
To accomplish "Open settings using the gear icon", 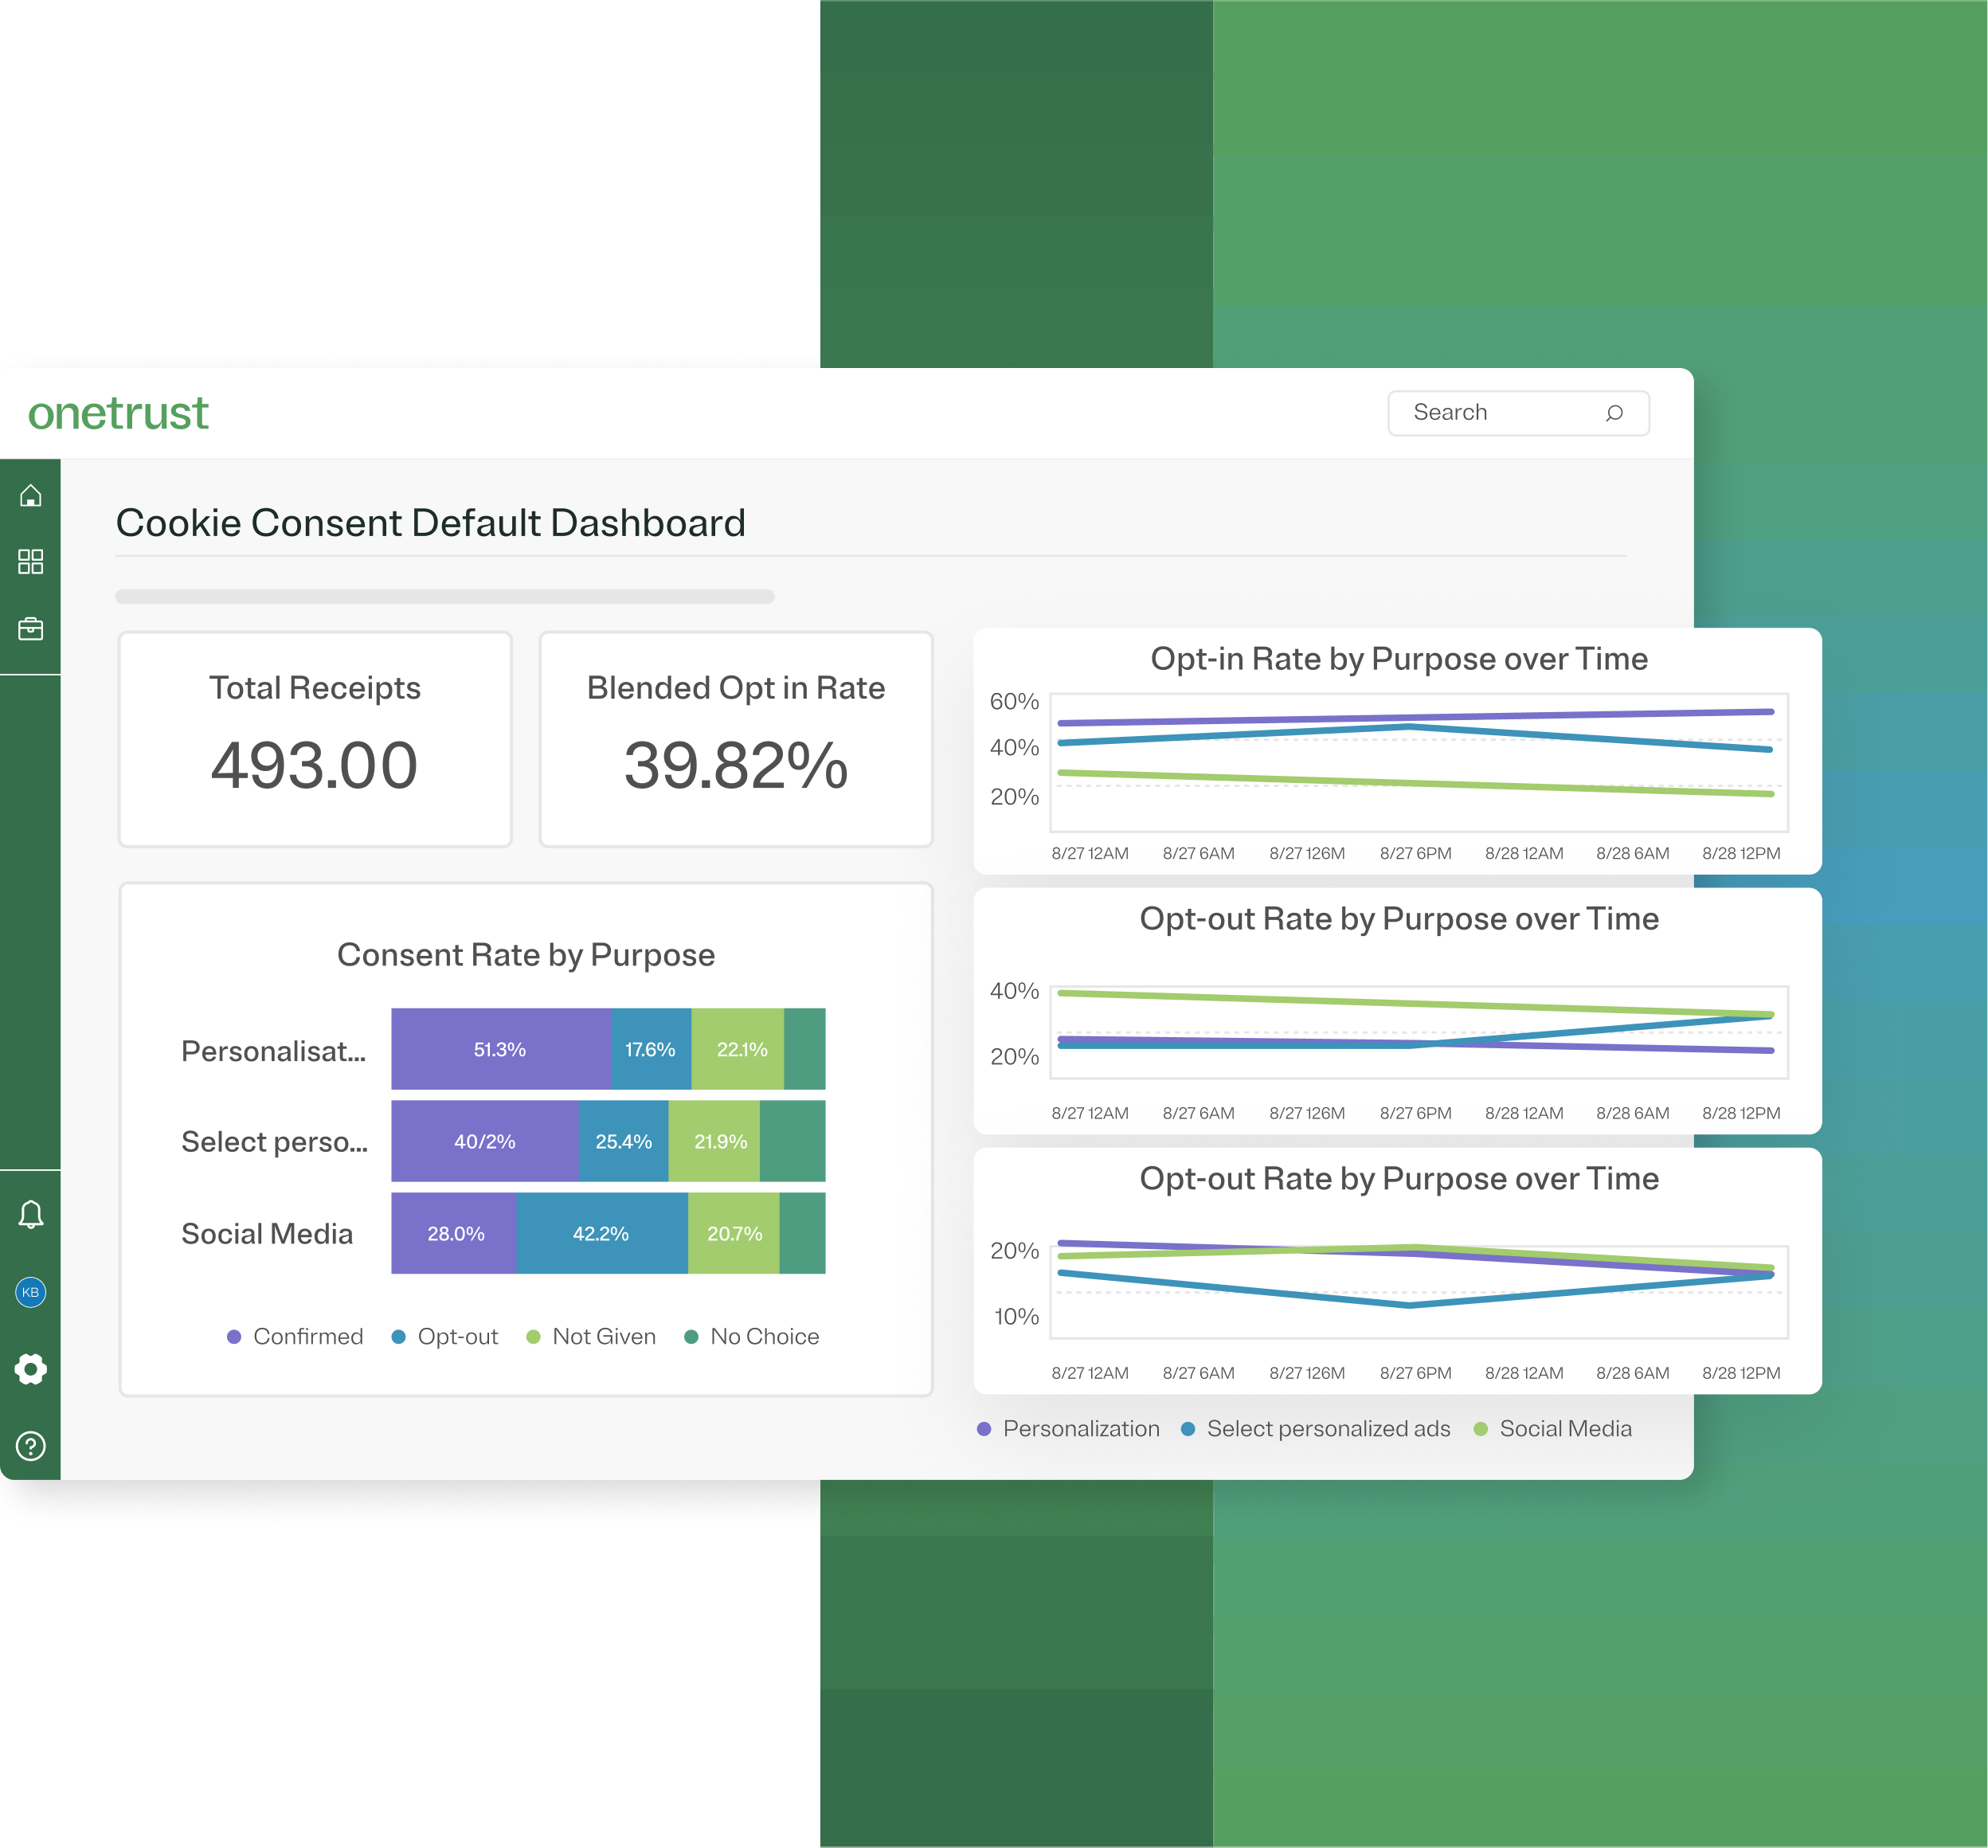I will (31, 1368).
